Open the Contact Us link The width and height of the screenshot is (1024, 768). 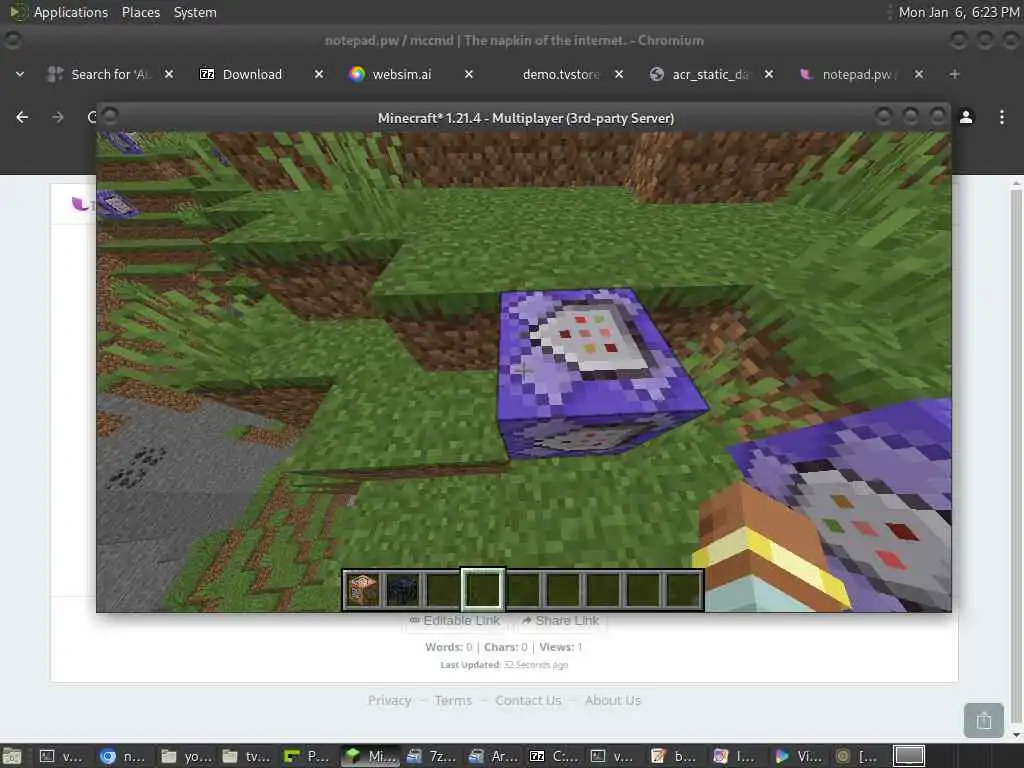tap(528, 700)
